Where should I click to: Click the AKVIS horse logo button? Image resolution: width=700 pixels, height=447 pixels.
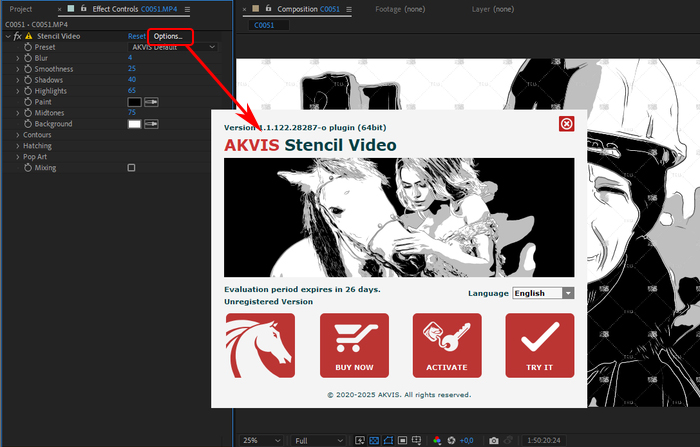click(260, 345)
